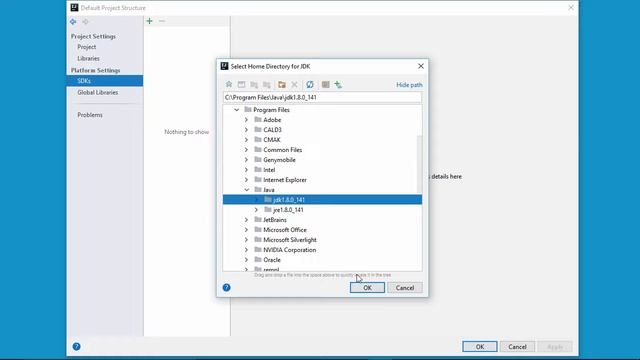640x360 pixels.
Task: Open Global Libraries settings
Action: coord(98,93)
